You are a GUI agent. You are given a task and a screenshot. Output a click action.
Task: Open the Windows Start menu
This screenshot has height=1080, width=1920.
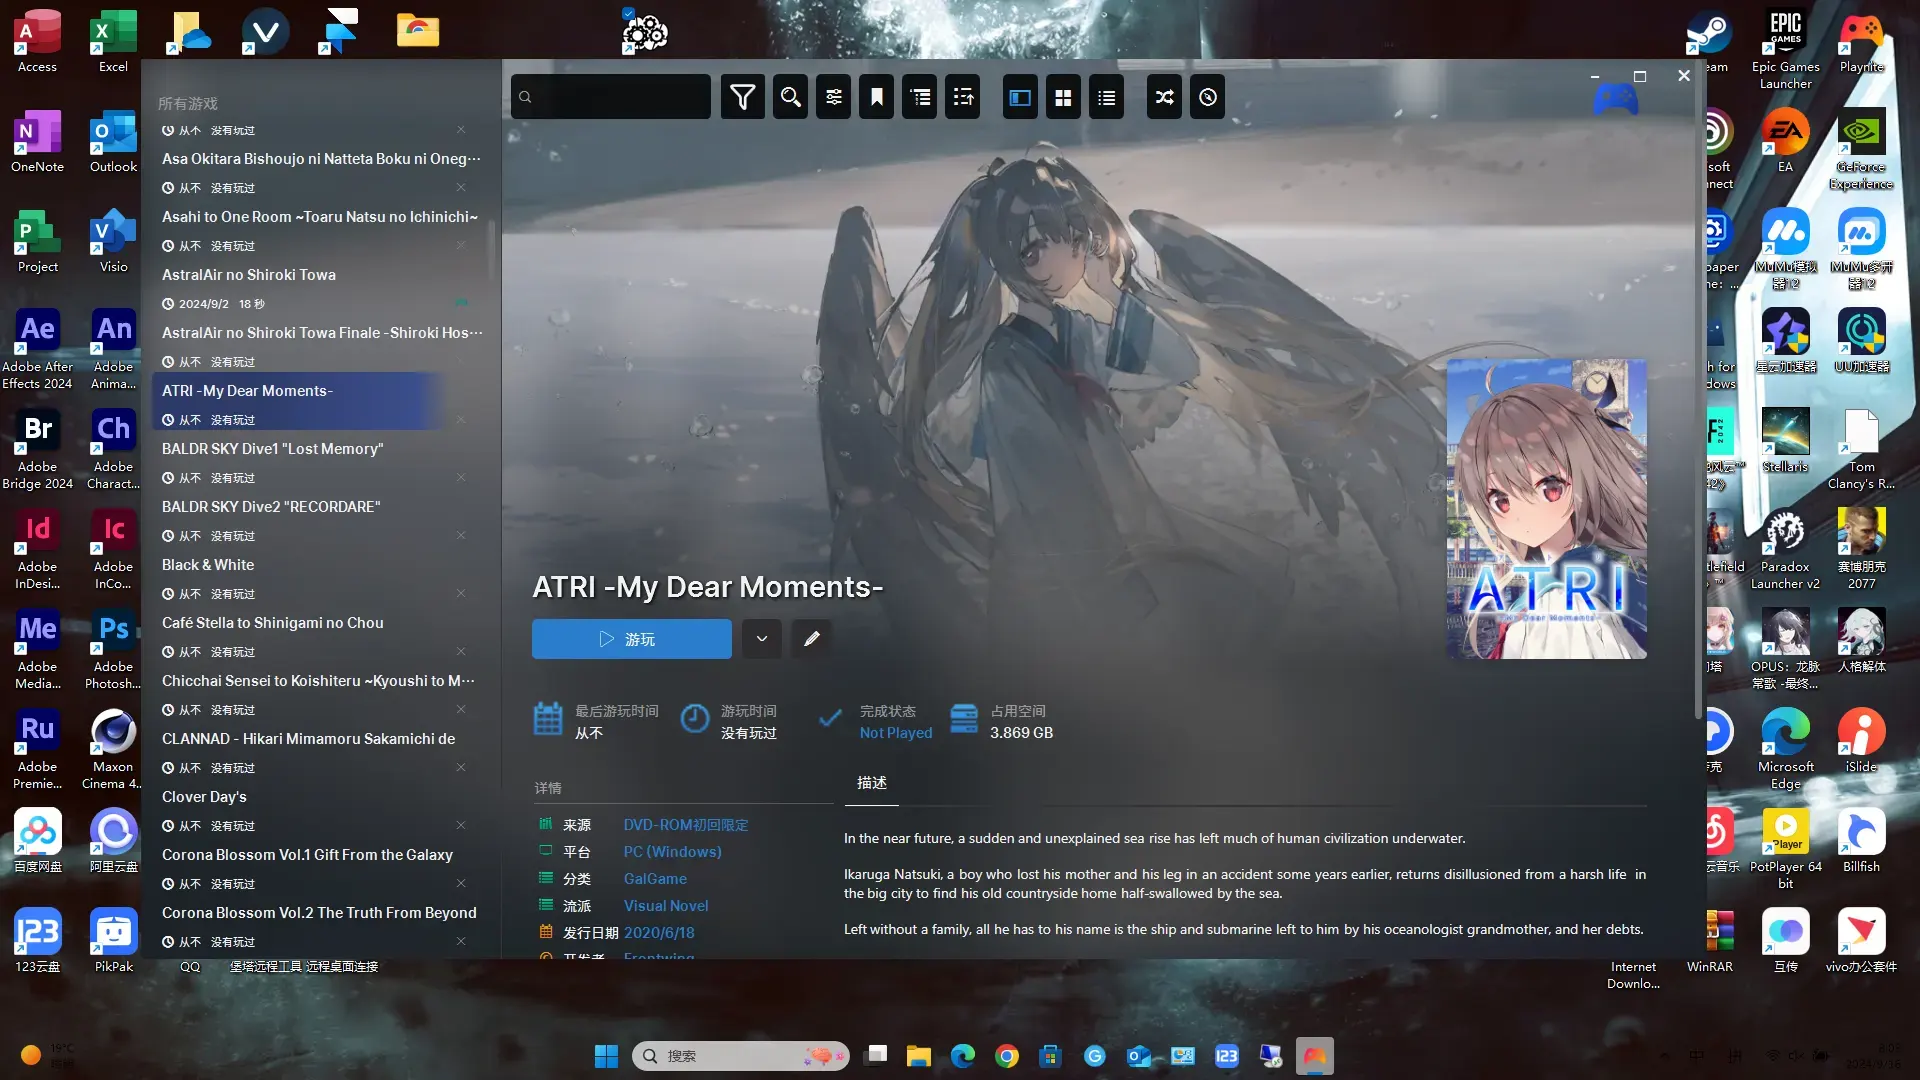[x=606, y=1056]
